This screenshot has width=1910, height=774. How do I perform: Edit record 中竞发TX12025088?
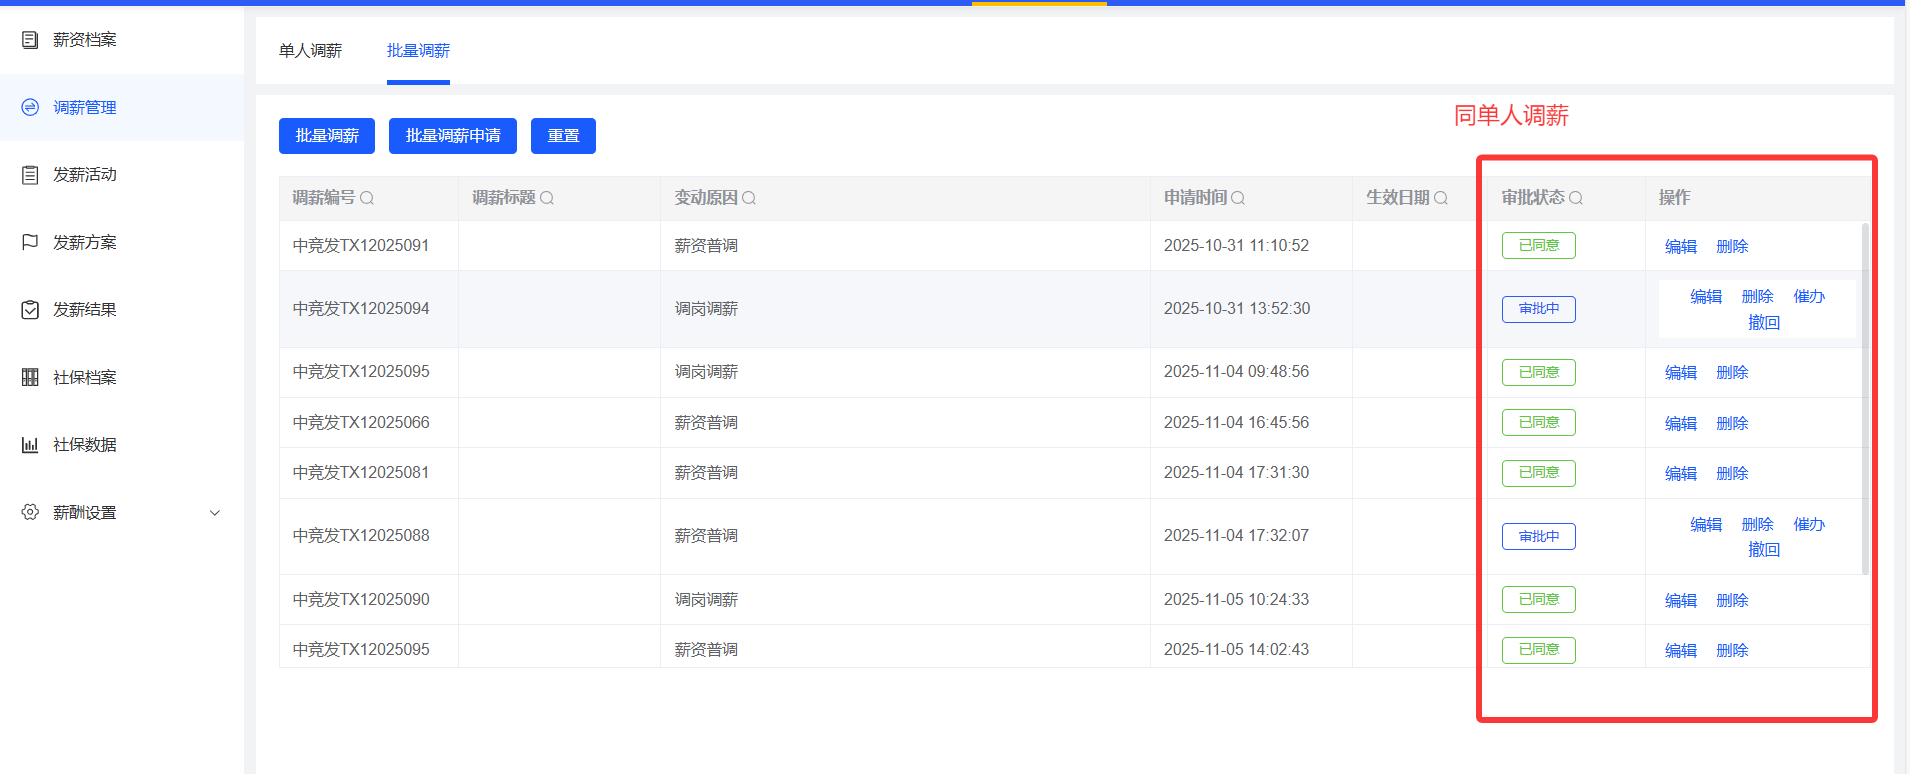tap(1706, 525)
